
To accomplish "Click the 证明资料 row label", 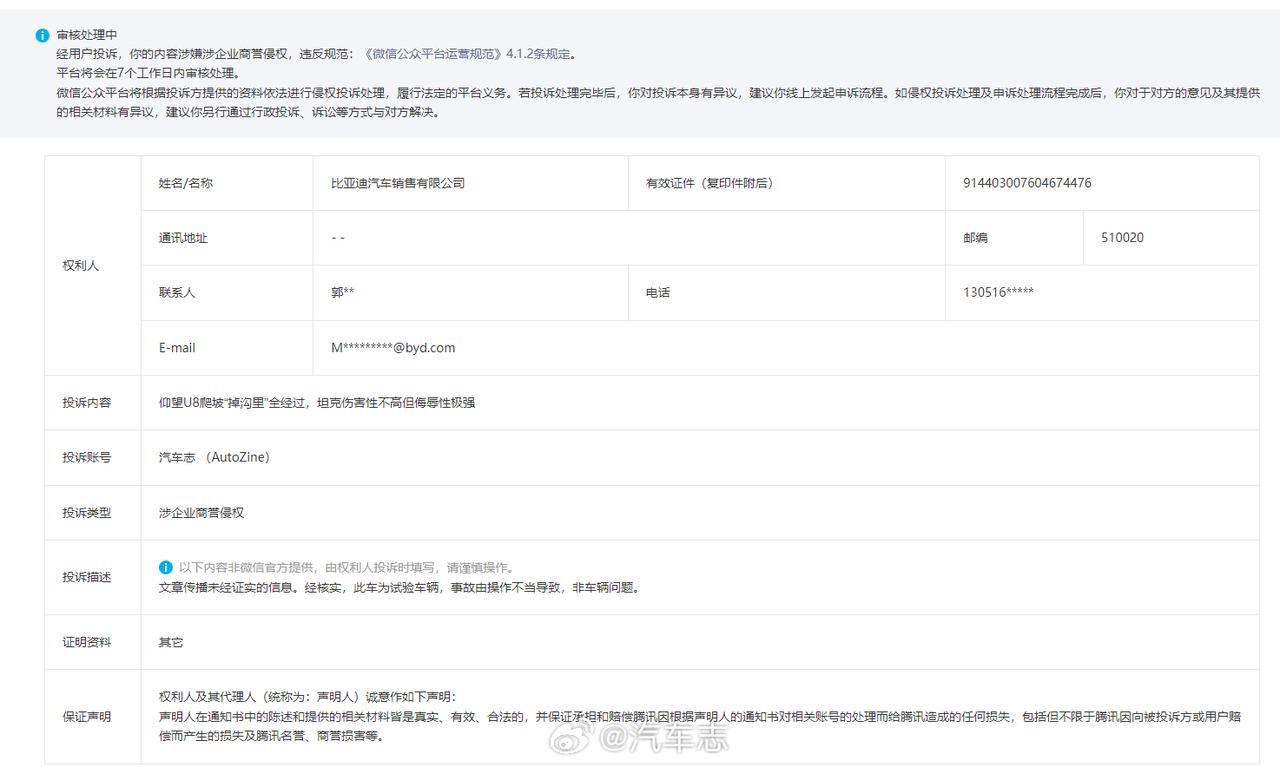I will pyautogui.click(x=87, y=642).
